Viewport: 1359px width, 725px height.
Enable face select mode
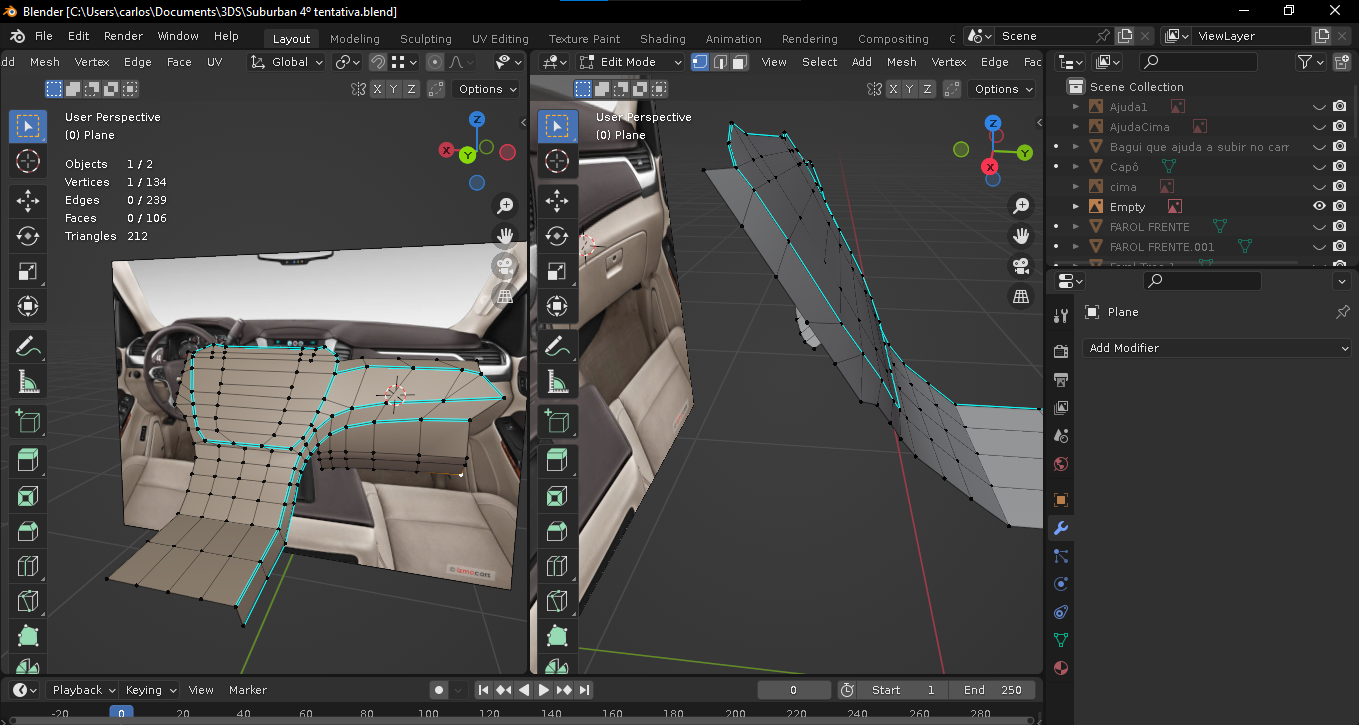click(x=739, y=62)
